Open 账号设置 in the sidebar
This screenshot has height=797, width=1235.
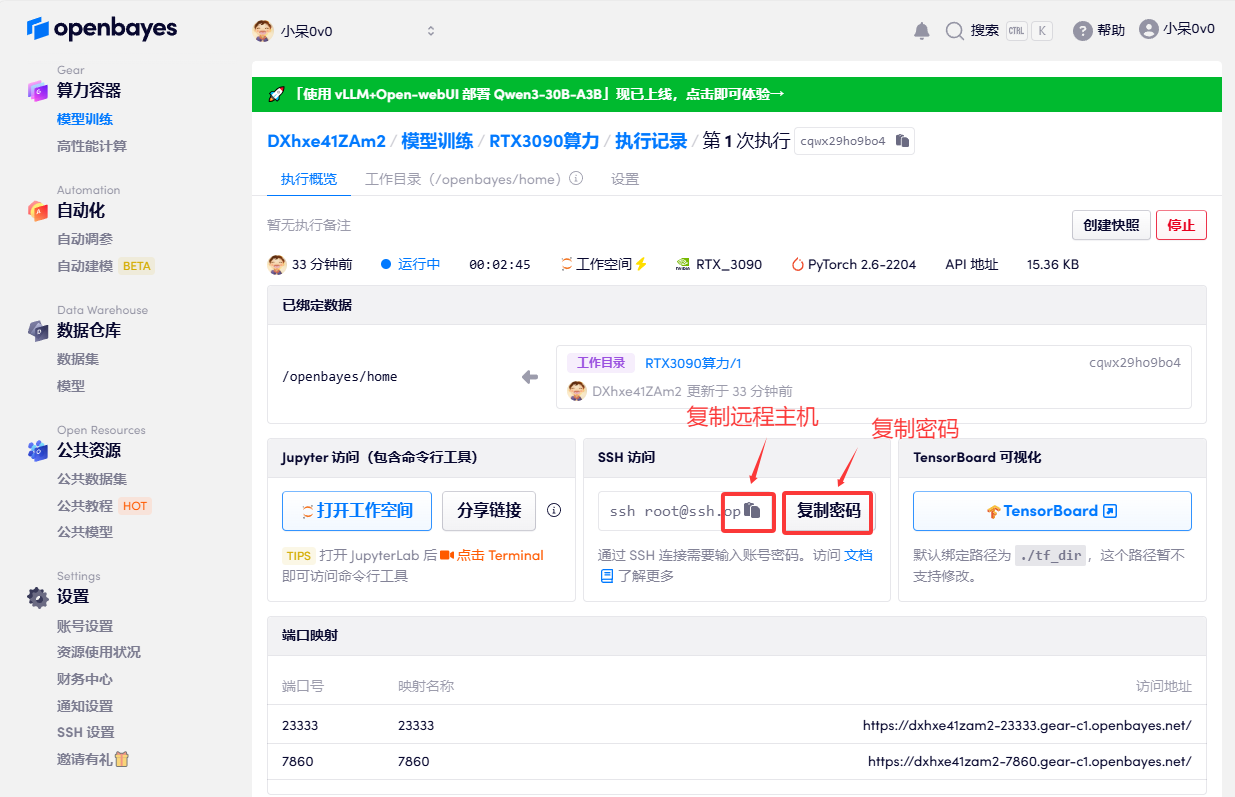point(85,626)
